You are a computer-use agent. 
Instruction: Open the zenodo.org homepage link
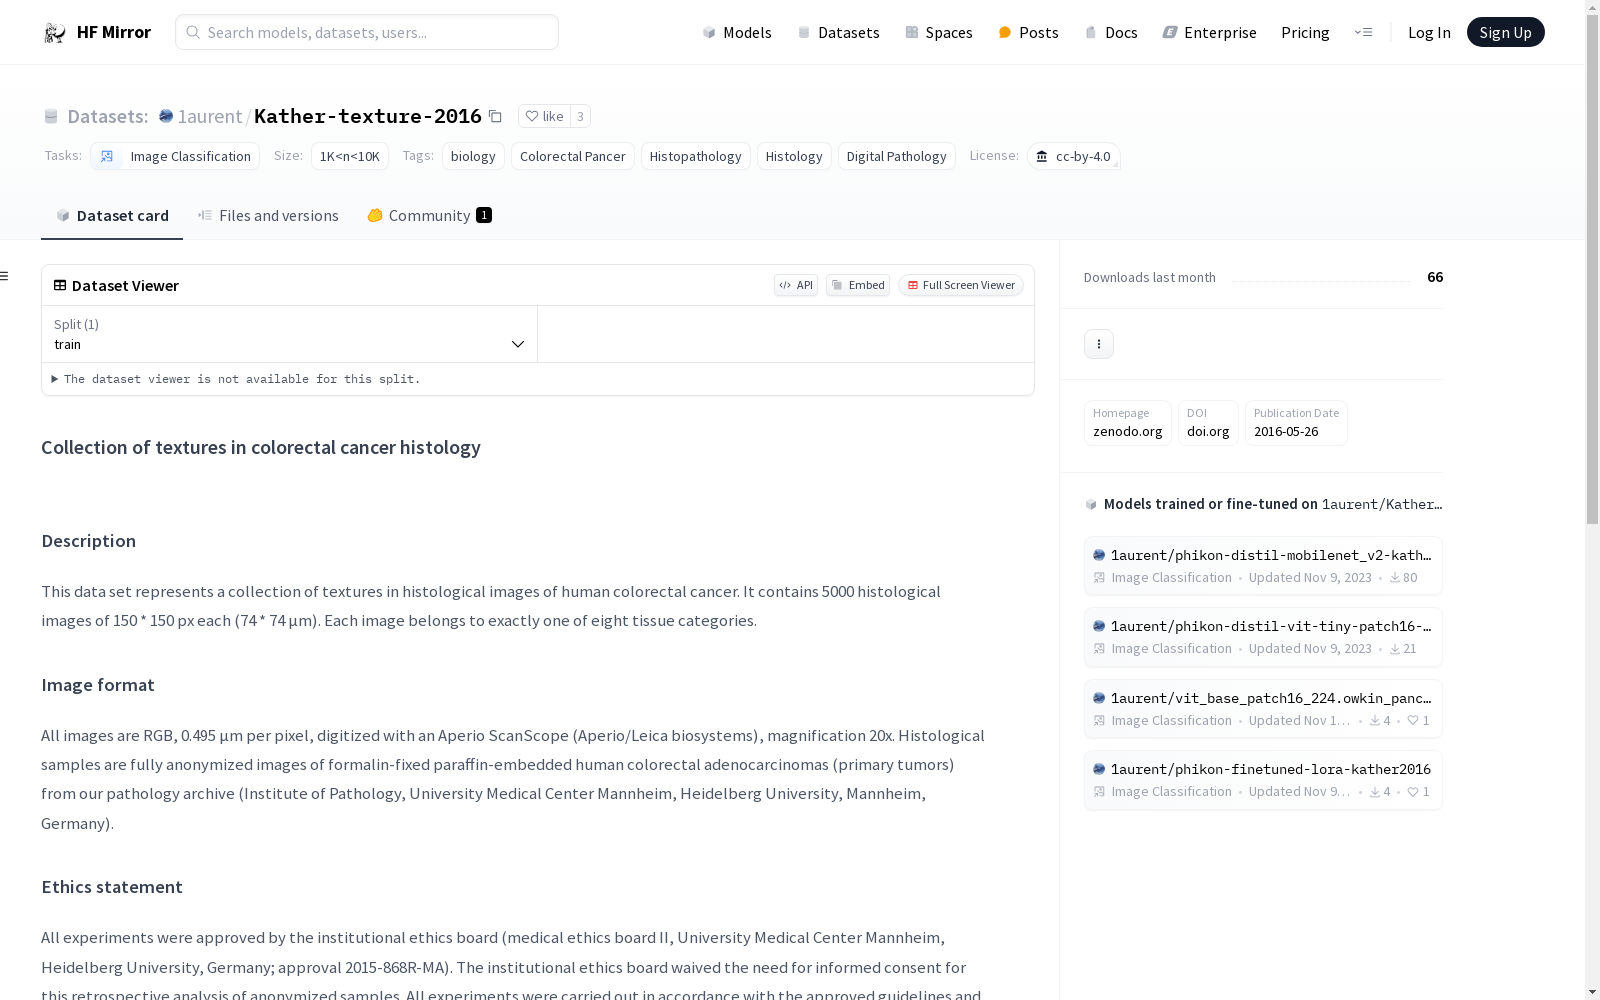(1128, 423)
